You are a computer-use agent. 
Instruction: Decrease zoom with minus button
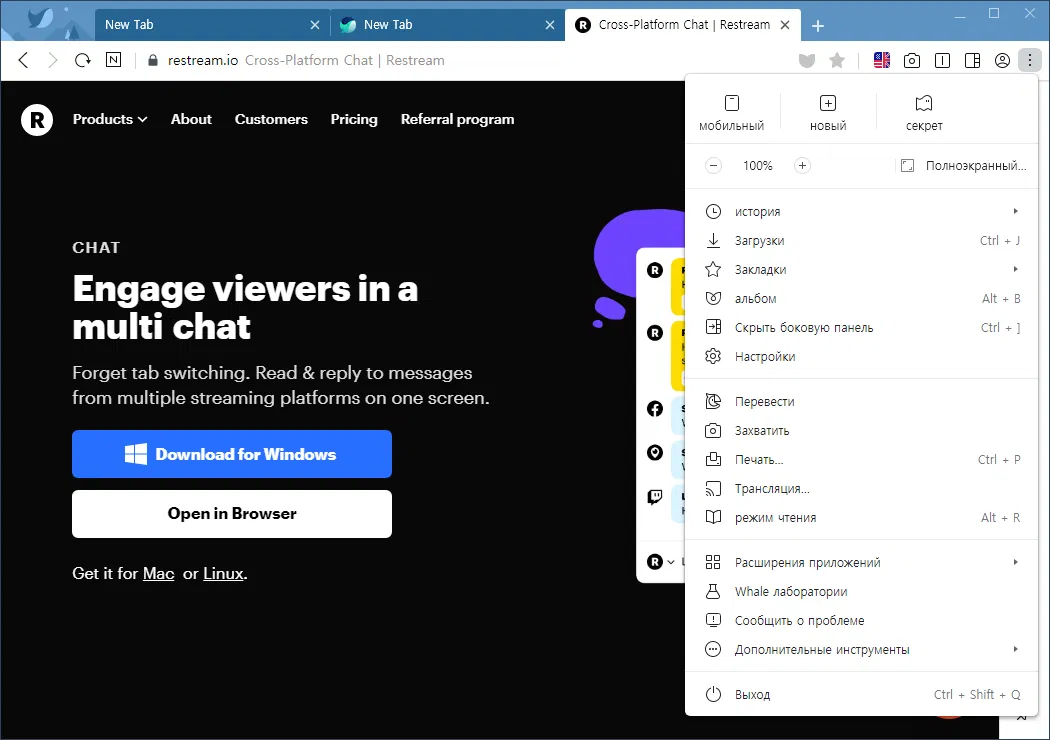coord(714,165)
